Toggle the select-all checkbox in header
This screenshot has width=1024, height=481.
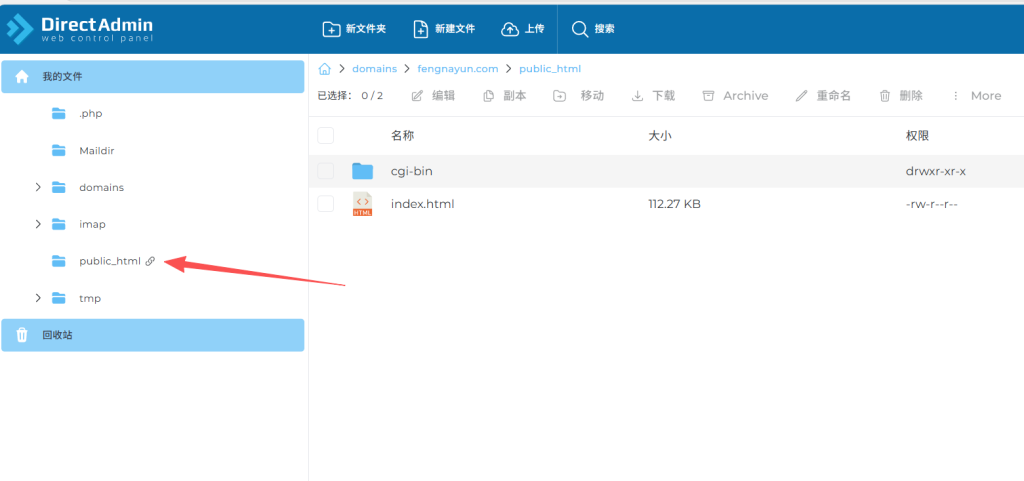coord(325,135)
